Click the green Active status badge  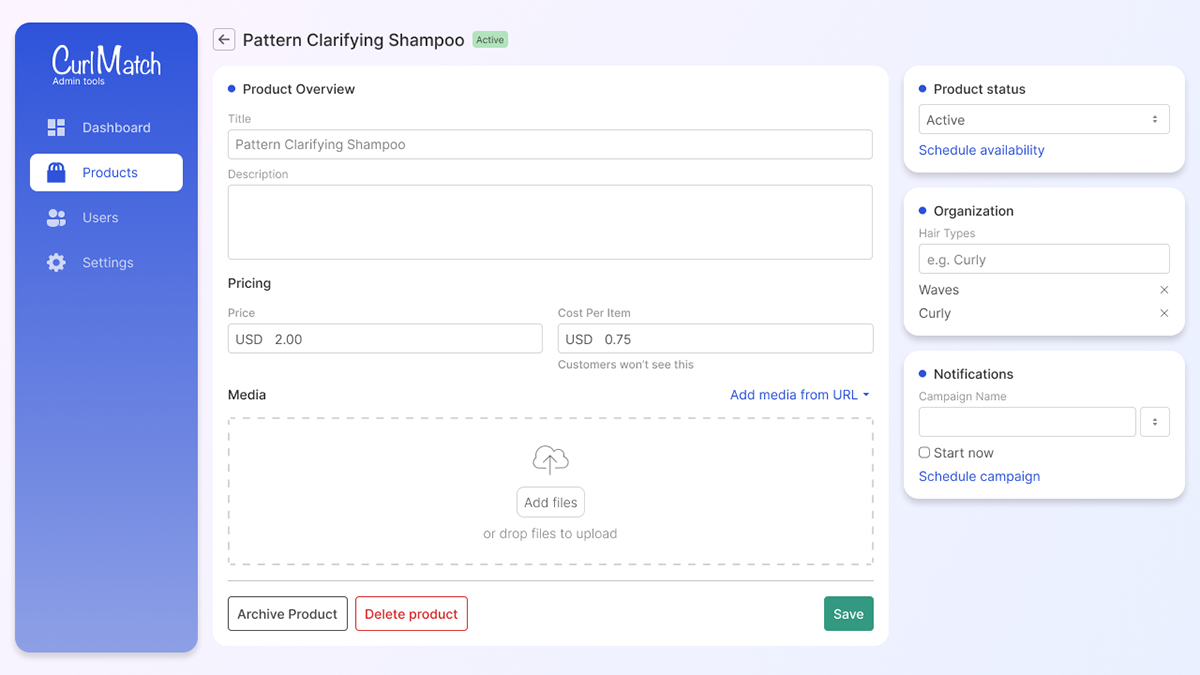[x=490, y=40]
